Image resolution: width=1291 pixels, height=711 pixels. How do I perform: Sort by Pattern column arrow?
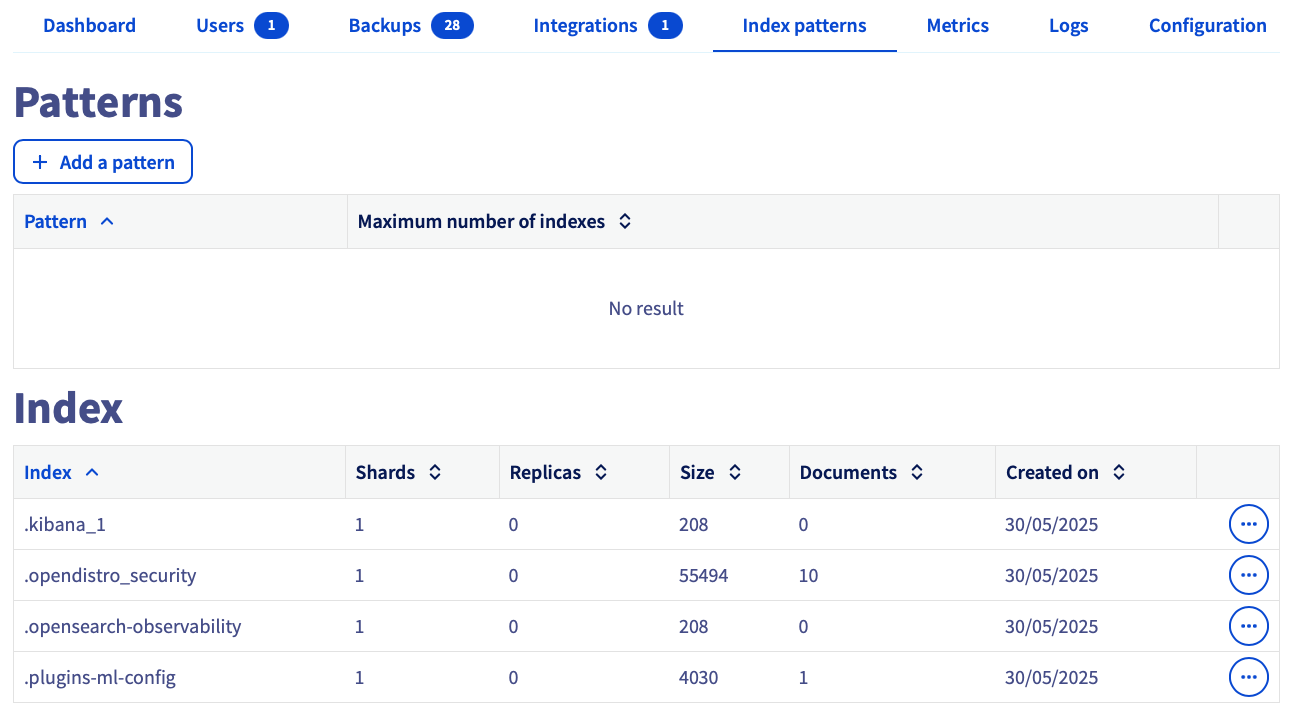pyautogui.click(x=107, y=222)
